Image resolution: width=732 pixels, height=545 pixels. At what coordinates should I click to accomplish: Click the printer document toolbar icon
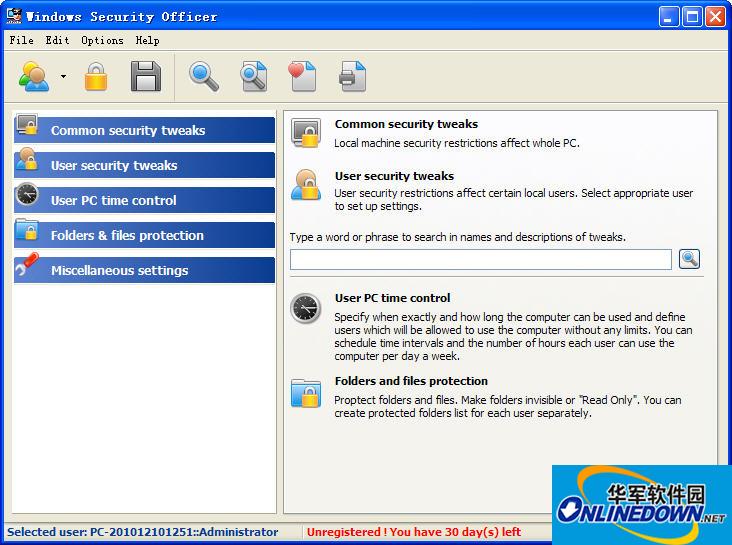coord(352,76)
